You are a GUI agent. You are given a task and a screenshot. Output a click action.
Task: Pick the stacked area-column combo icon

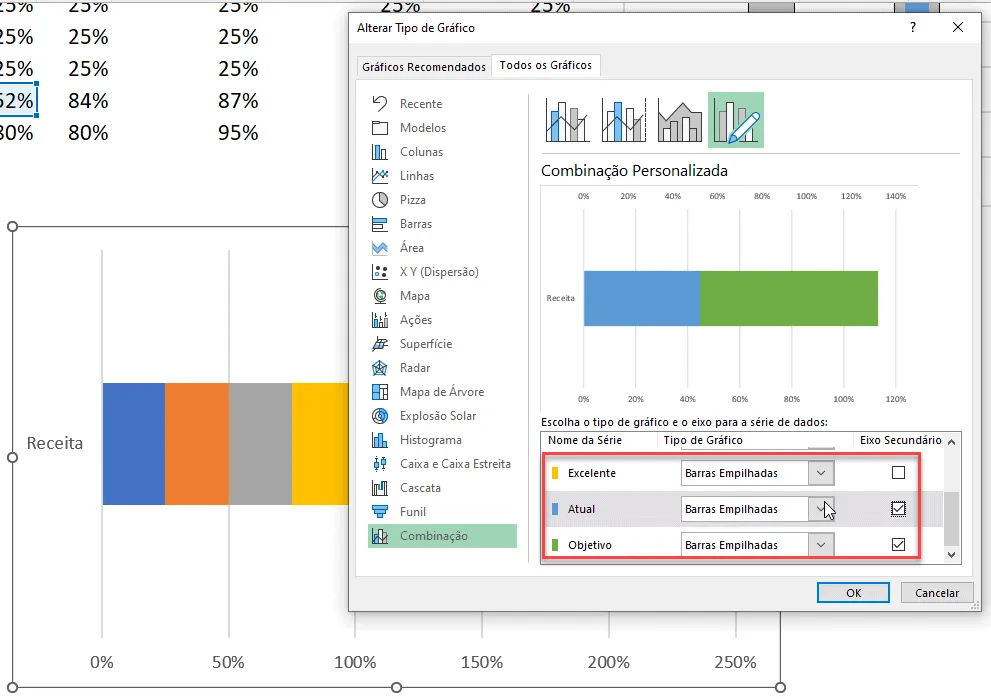pos(679,120)
